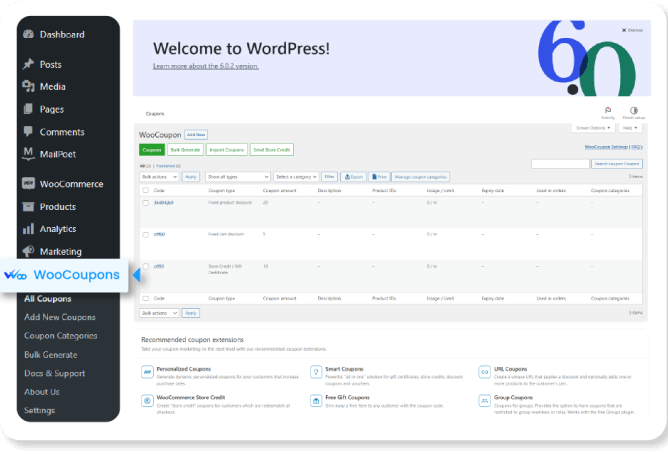Expand the Help panel
The height and width of the screenshot is (454, 668).
[x=630, y=128]
